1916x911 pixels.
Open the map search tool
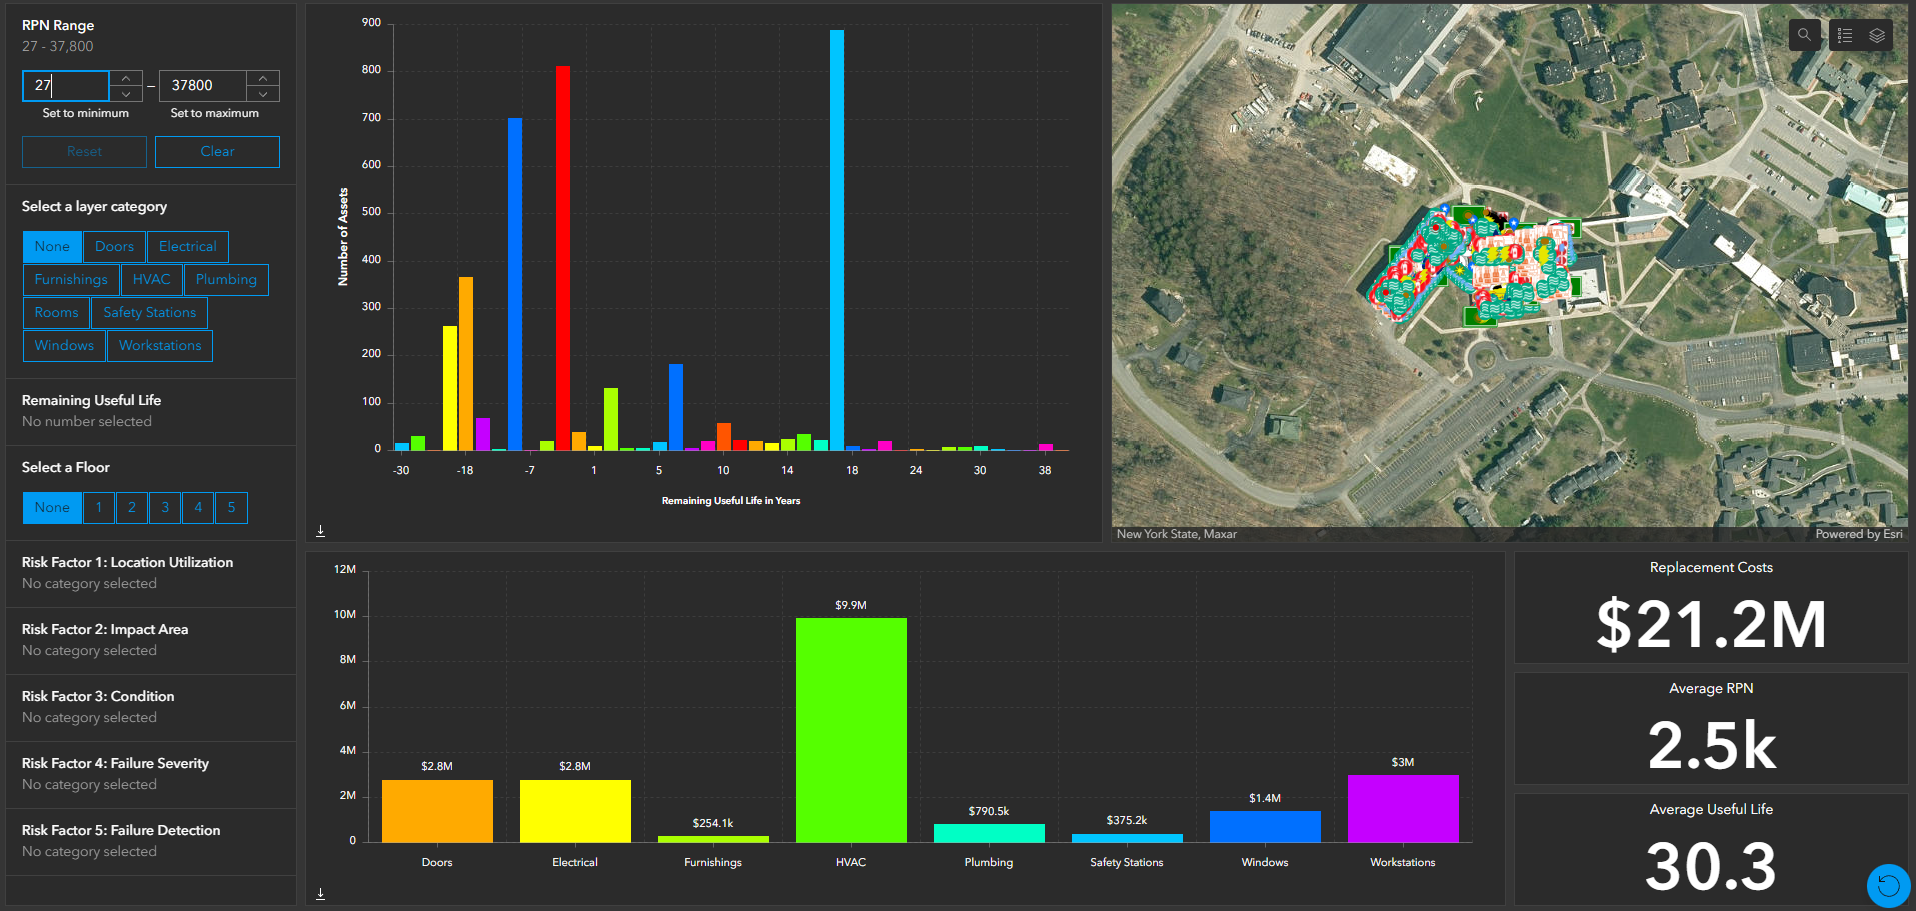click(x=1804, y=34)
